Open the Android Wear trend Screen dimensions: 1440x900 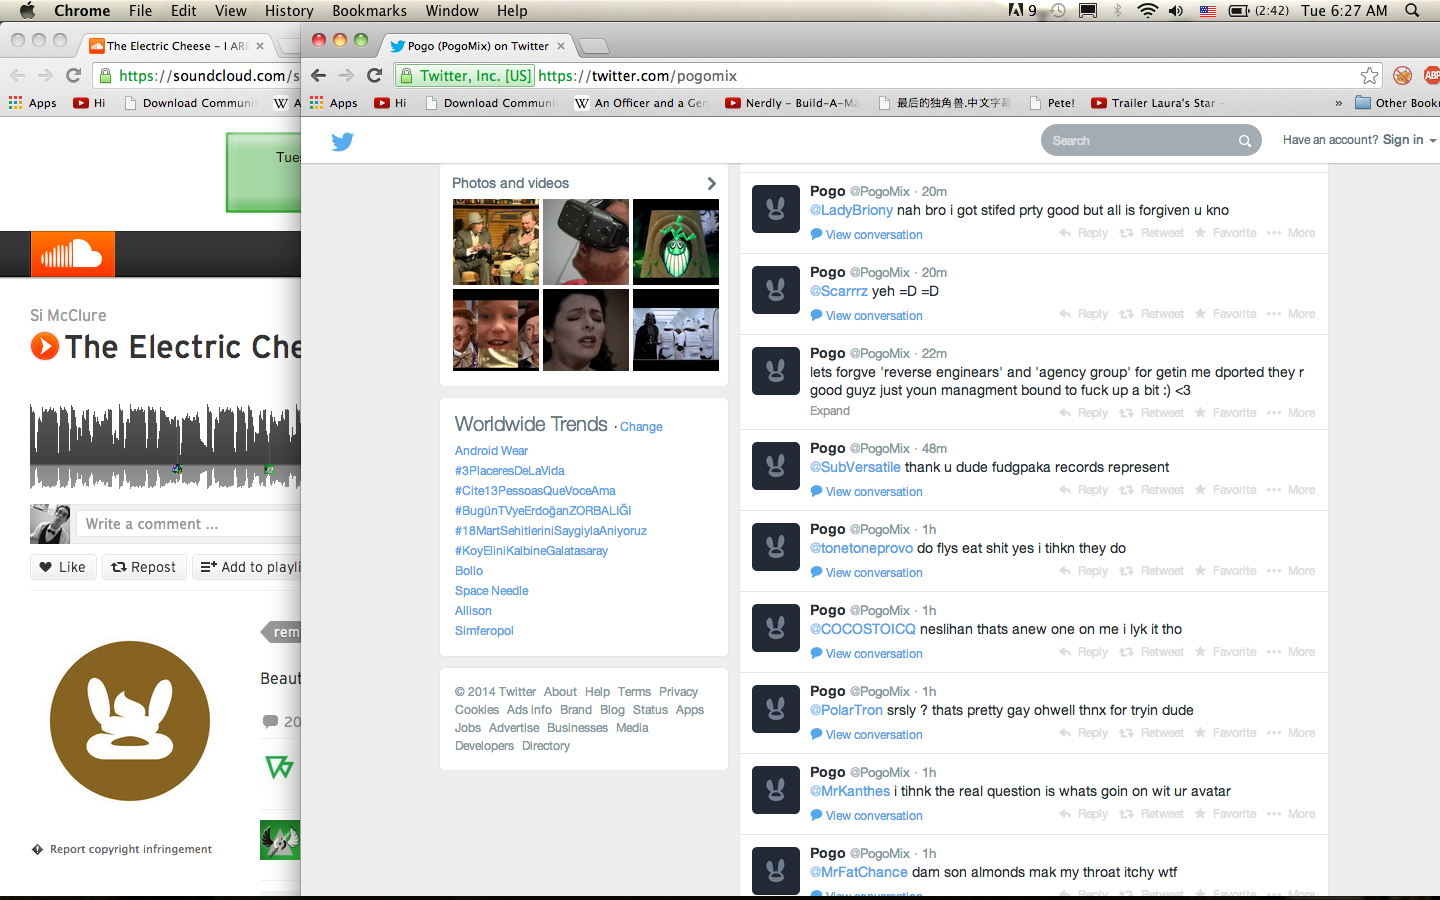(x=491, y=451)
